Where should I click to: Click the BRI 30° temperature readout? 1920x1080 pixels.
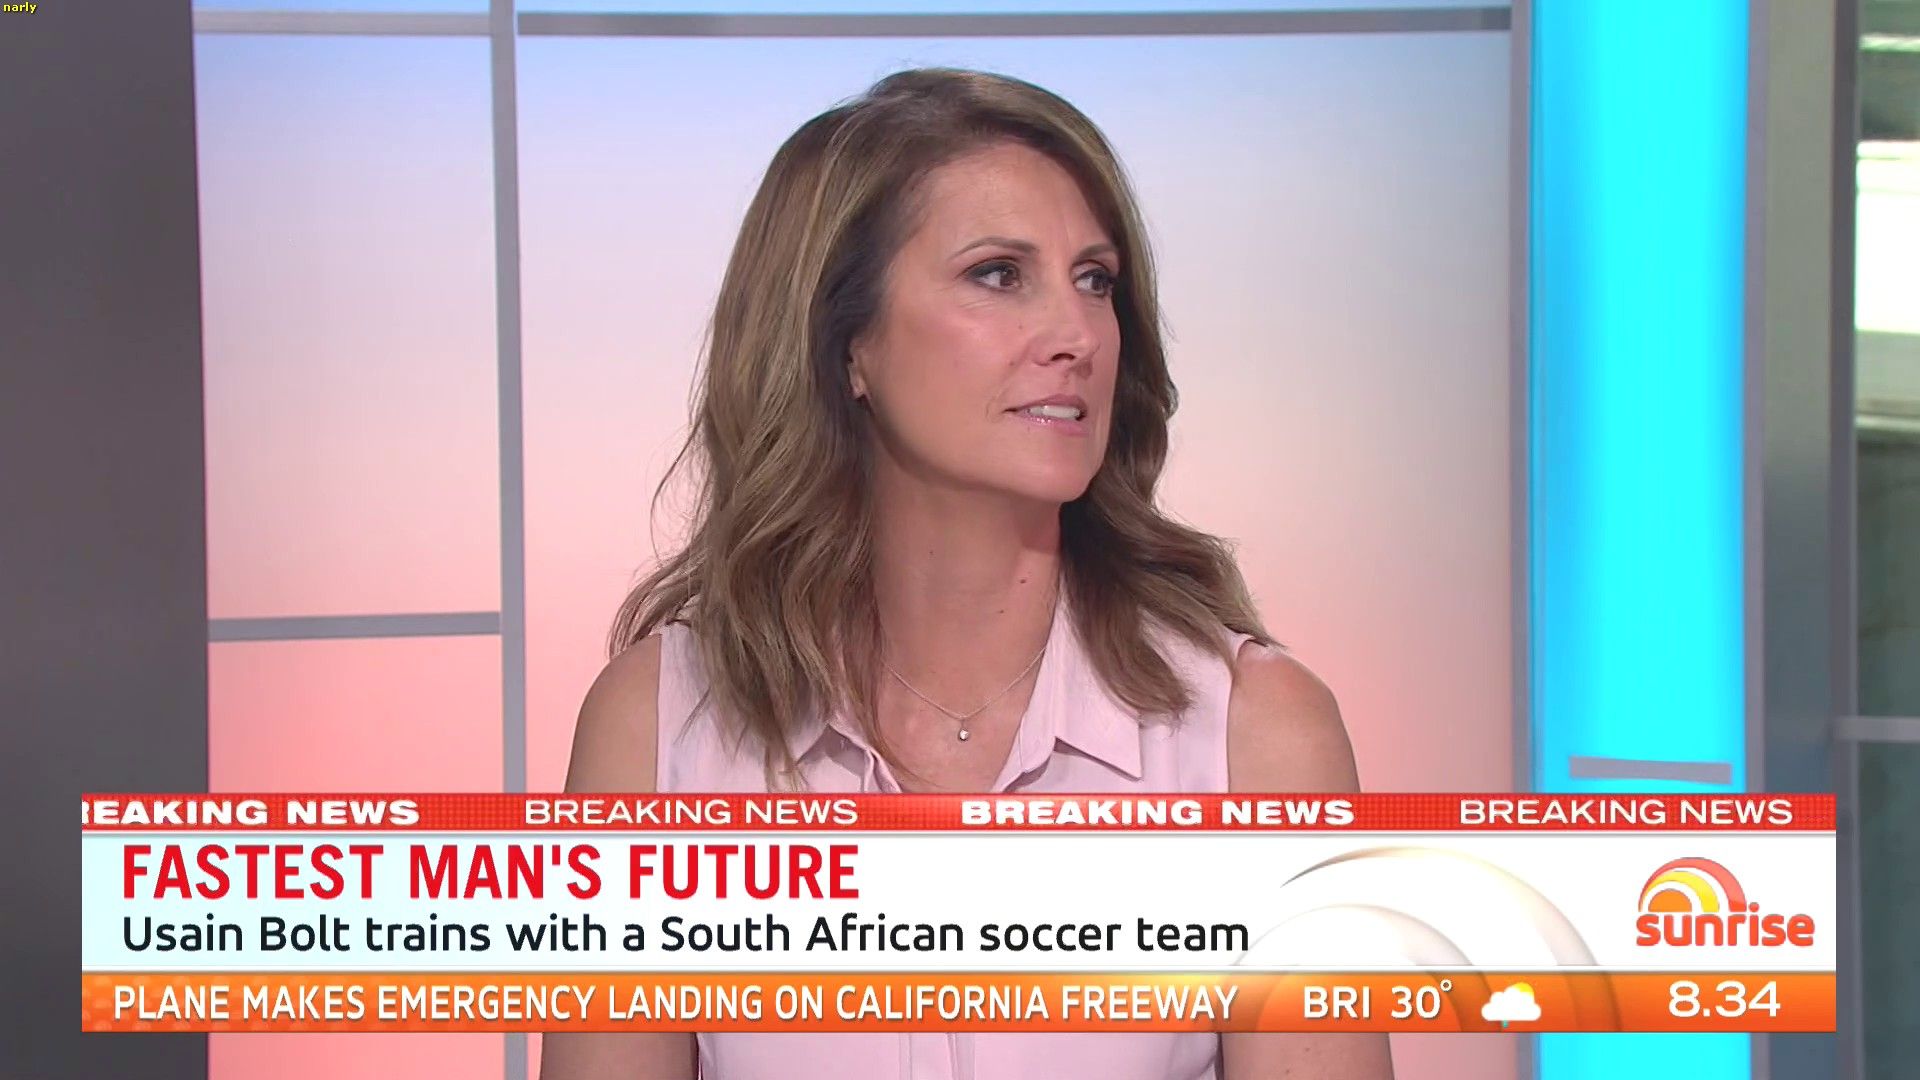tap(1377, 1001)
